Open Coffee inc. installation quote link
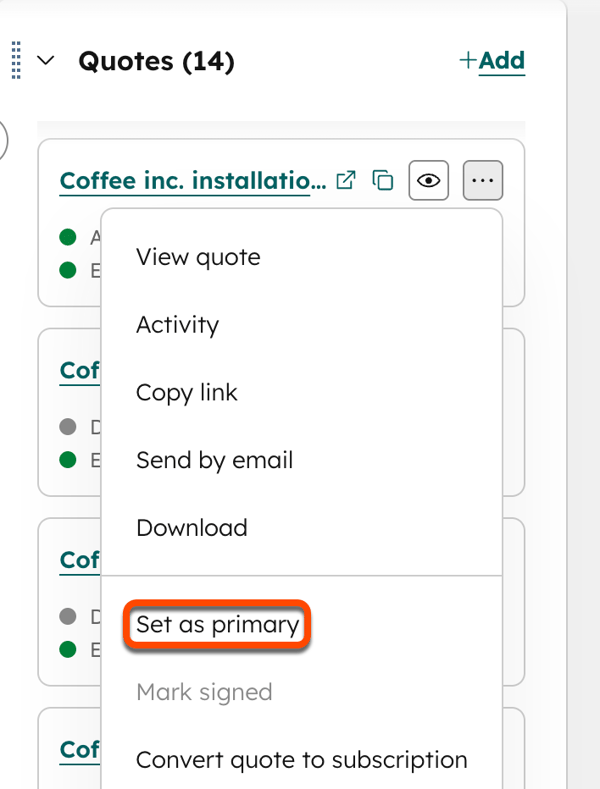 pos(193,181)
